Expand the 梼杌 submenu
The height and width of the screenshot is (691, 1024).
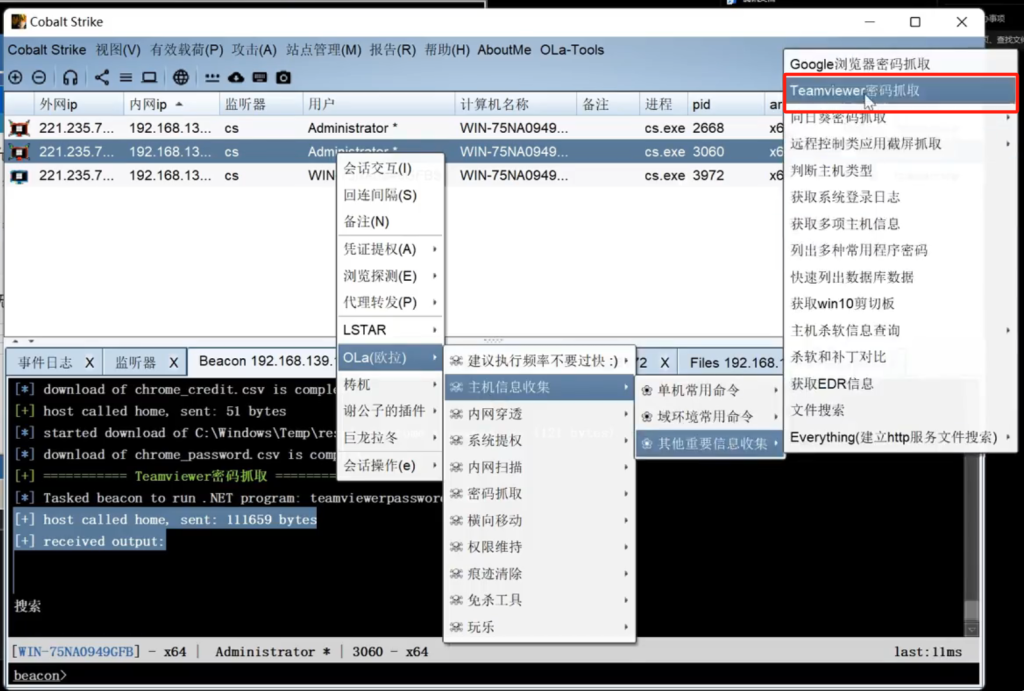pos(390,385)
